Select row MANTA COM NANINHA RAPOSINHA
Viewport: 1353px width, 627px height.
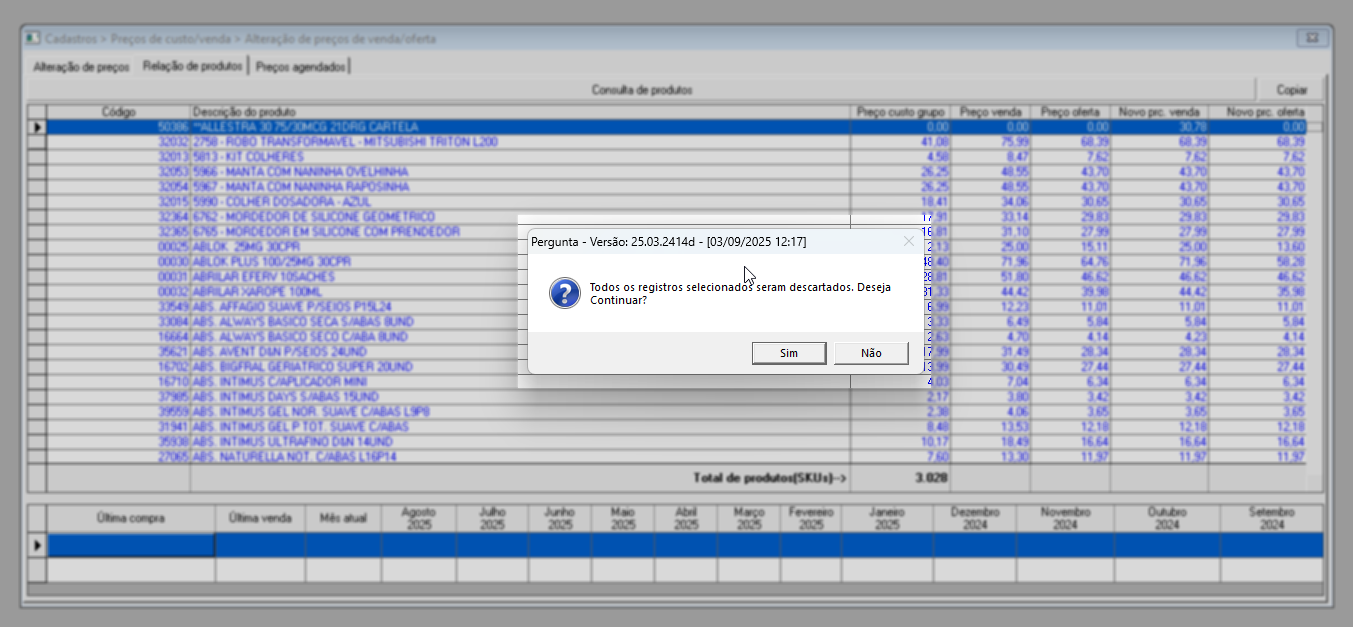(x=676, y=187)
